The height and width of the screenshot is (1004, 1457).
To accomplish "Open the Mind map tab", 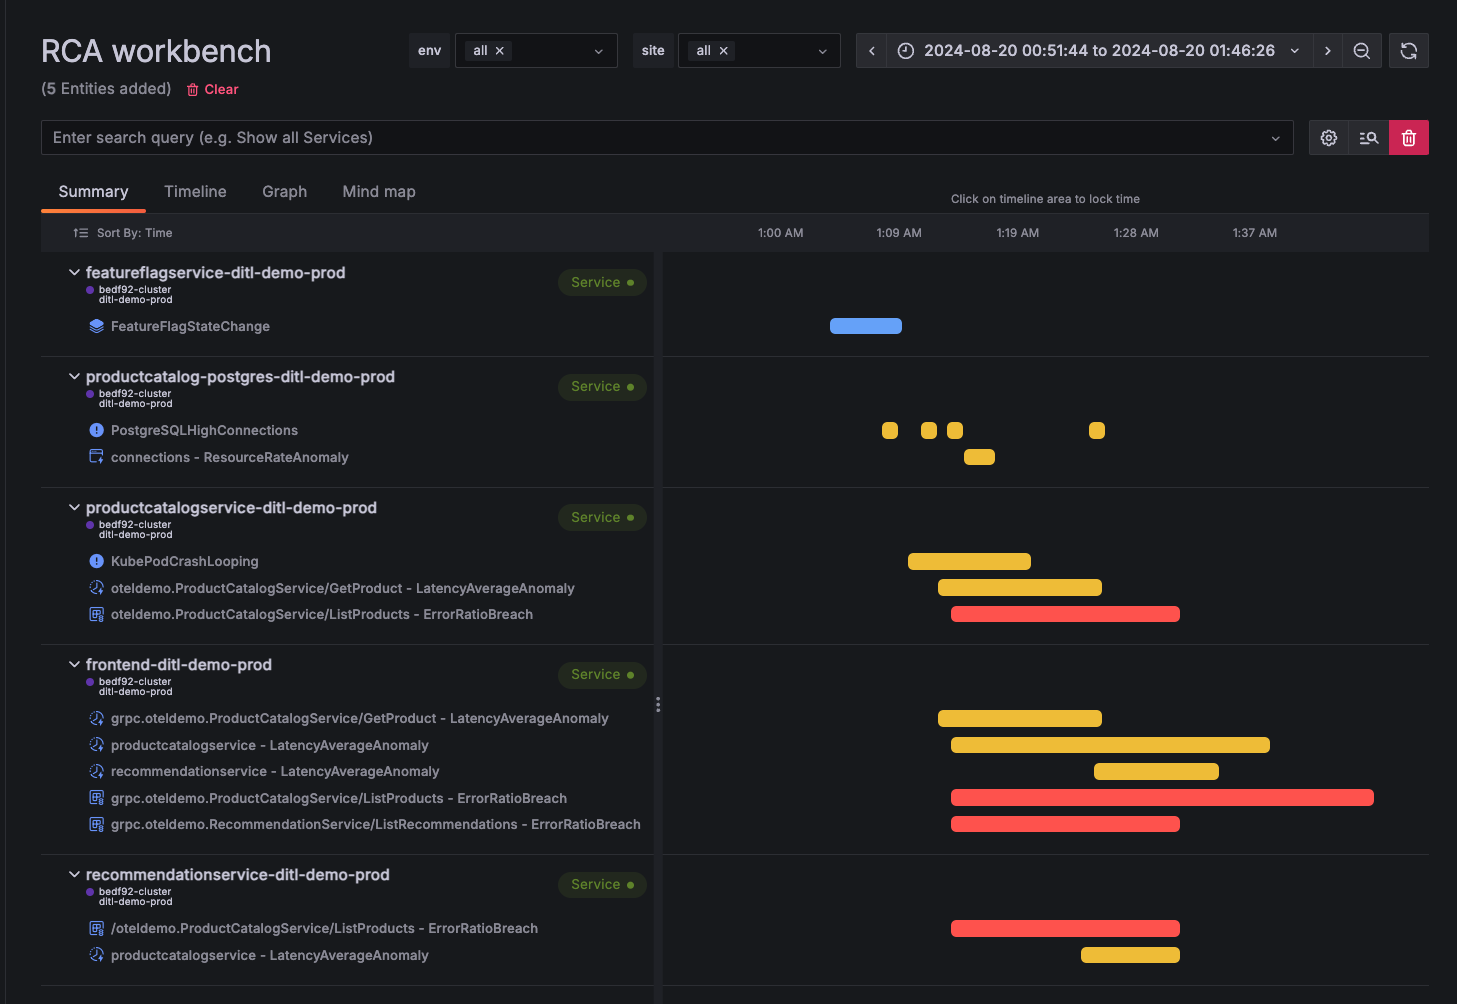I will tap(378, 191).
